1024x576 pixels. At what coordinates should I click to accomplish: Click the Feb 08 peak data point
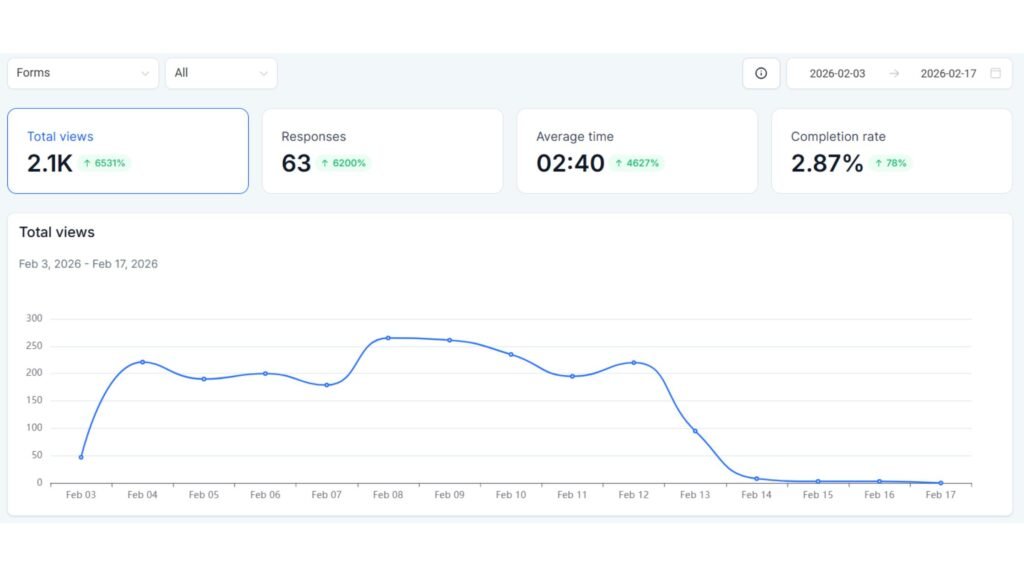tap(388, 338)
